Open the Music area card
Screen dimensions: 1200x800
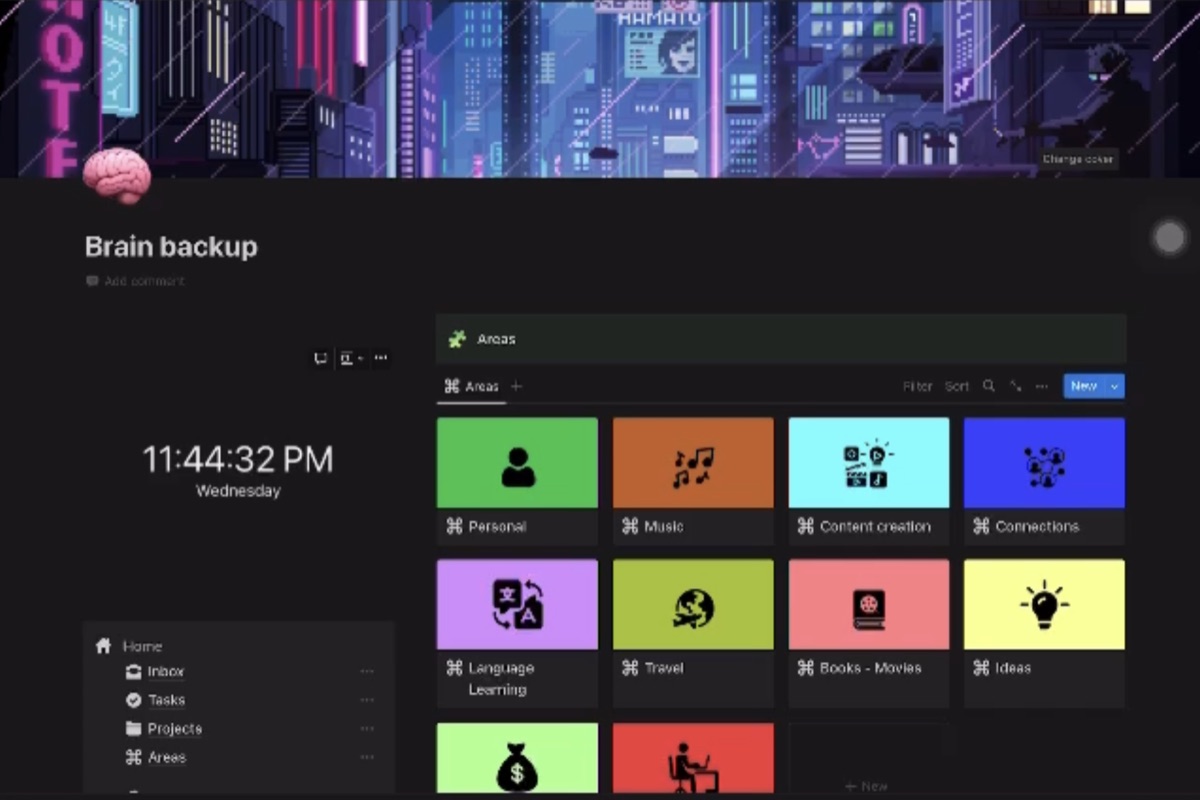(x=693, y=481)
